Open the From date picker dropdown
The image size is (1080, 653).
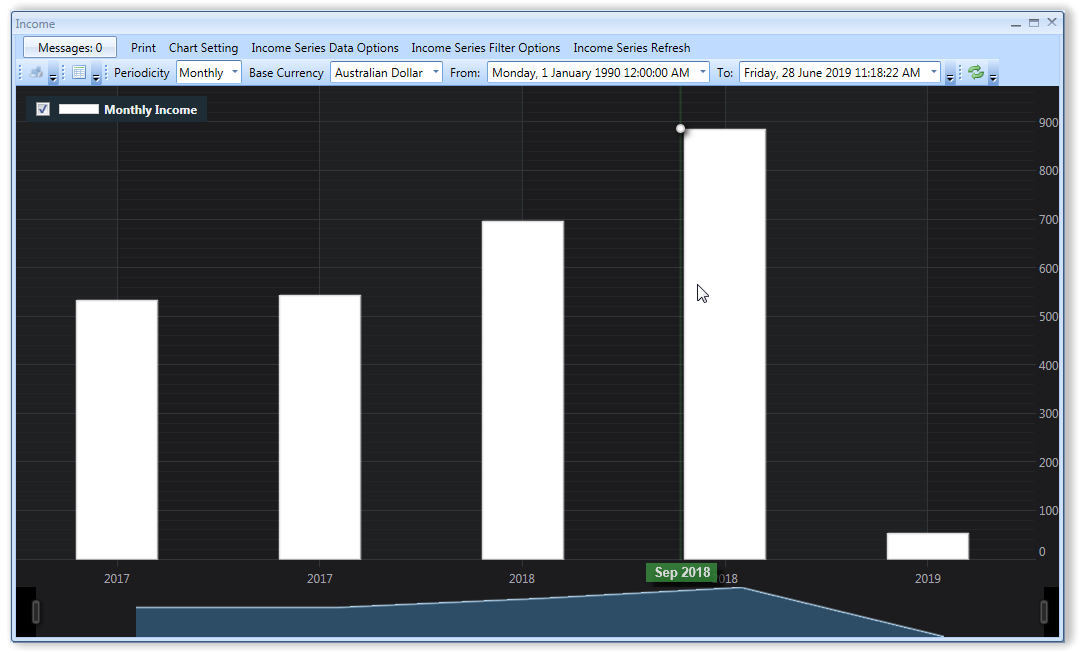click(703, 72)
